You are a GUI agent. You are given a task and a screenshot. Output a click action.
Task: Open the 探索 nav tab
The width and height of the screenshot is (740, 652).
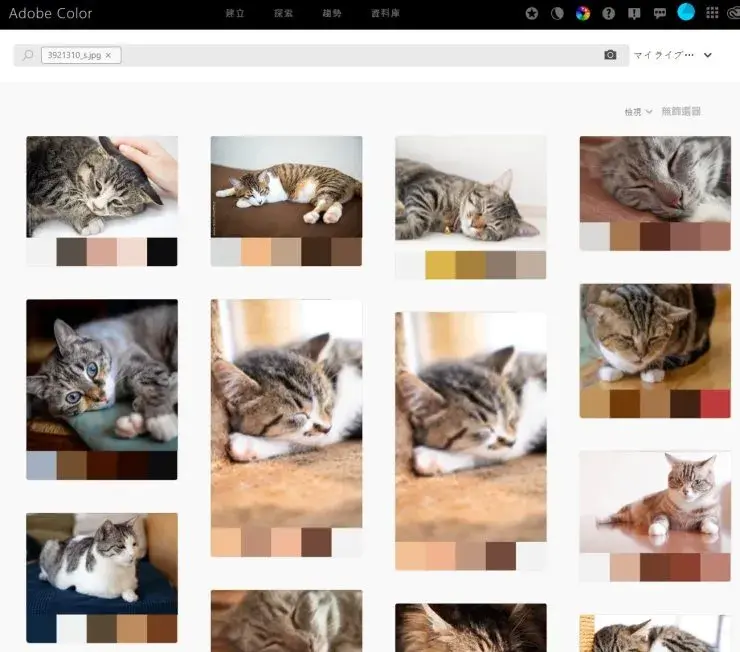point(283,13)
